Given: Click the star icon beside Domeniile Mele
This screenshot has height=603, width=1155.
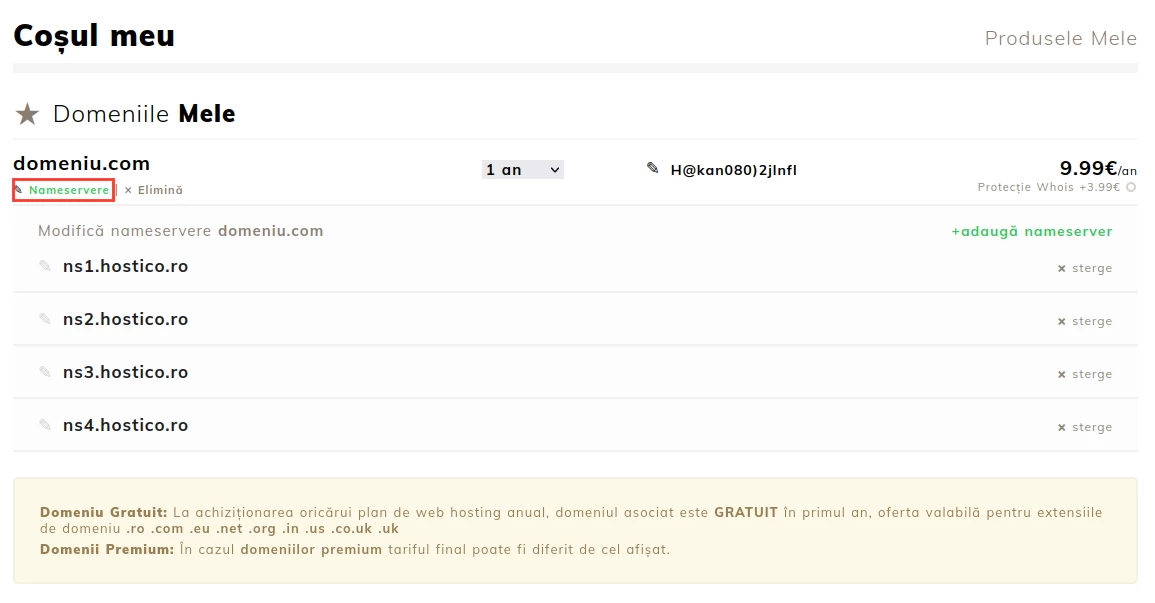Looking at the screenshot, I should pos(27,115).
